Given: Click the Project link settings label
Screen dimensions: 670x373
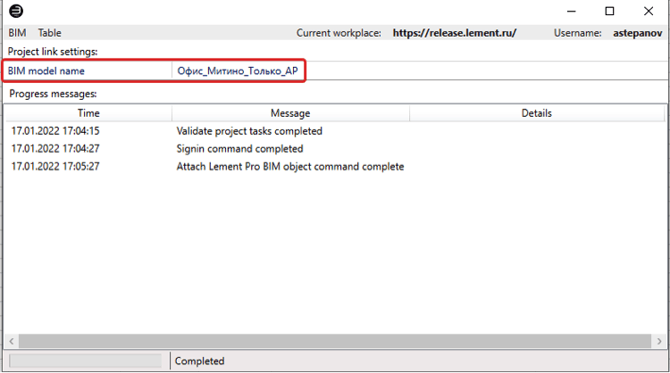Looking at the screenshot, I should 53,52.
